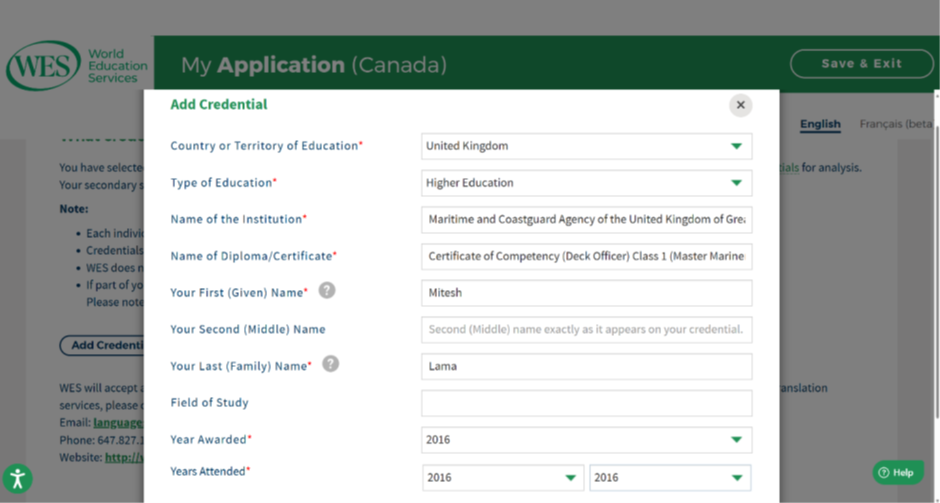Click the help icon beside Last (Family) Name

point(330,364)
